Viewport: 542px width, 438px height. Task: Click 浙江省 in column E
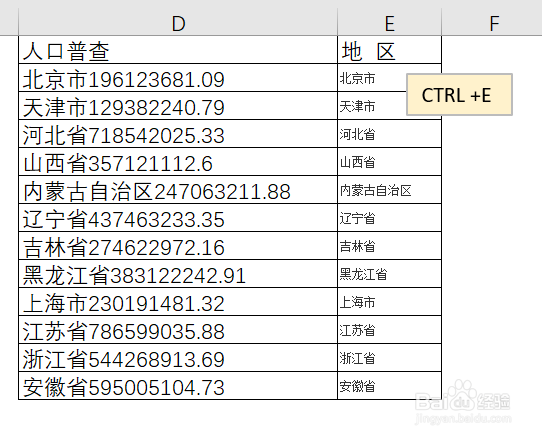(x=357, y=358)
